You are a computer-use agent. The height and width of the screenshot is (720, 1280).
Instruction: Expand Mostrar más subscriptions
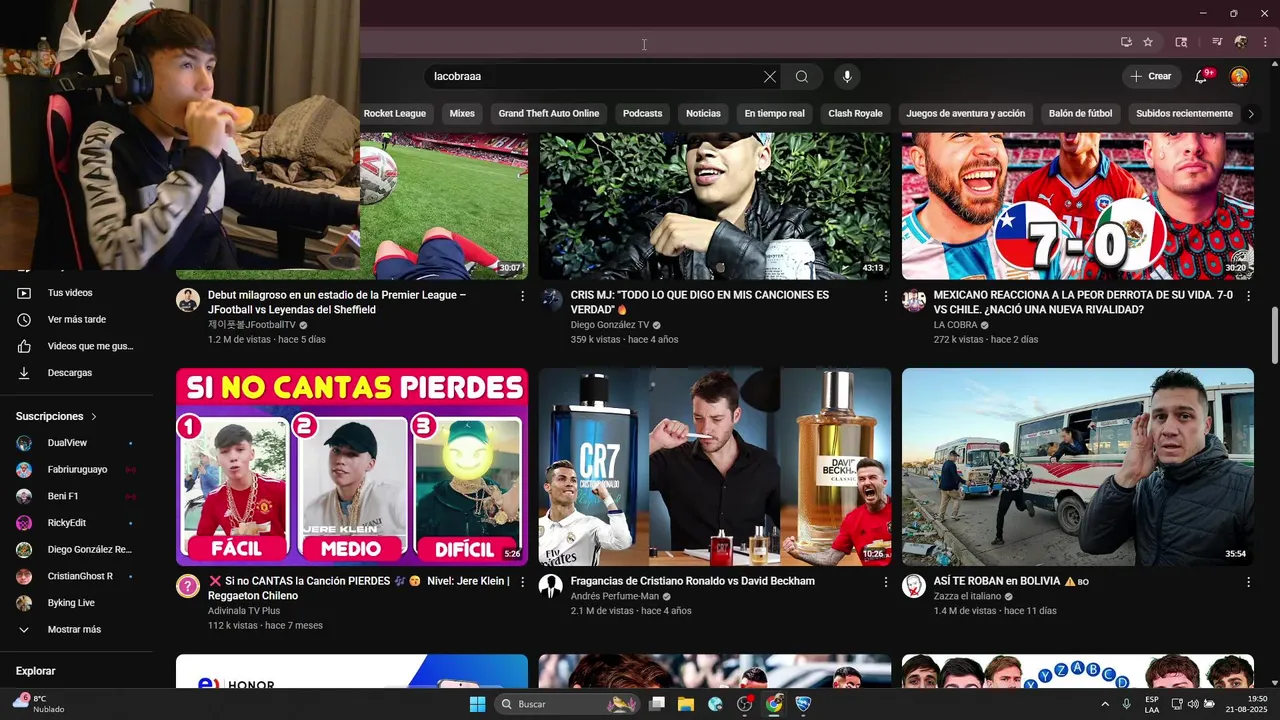click(x=76, y=630)
